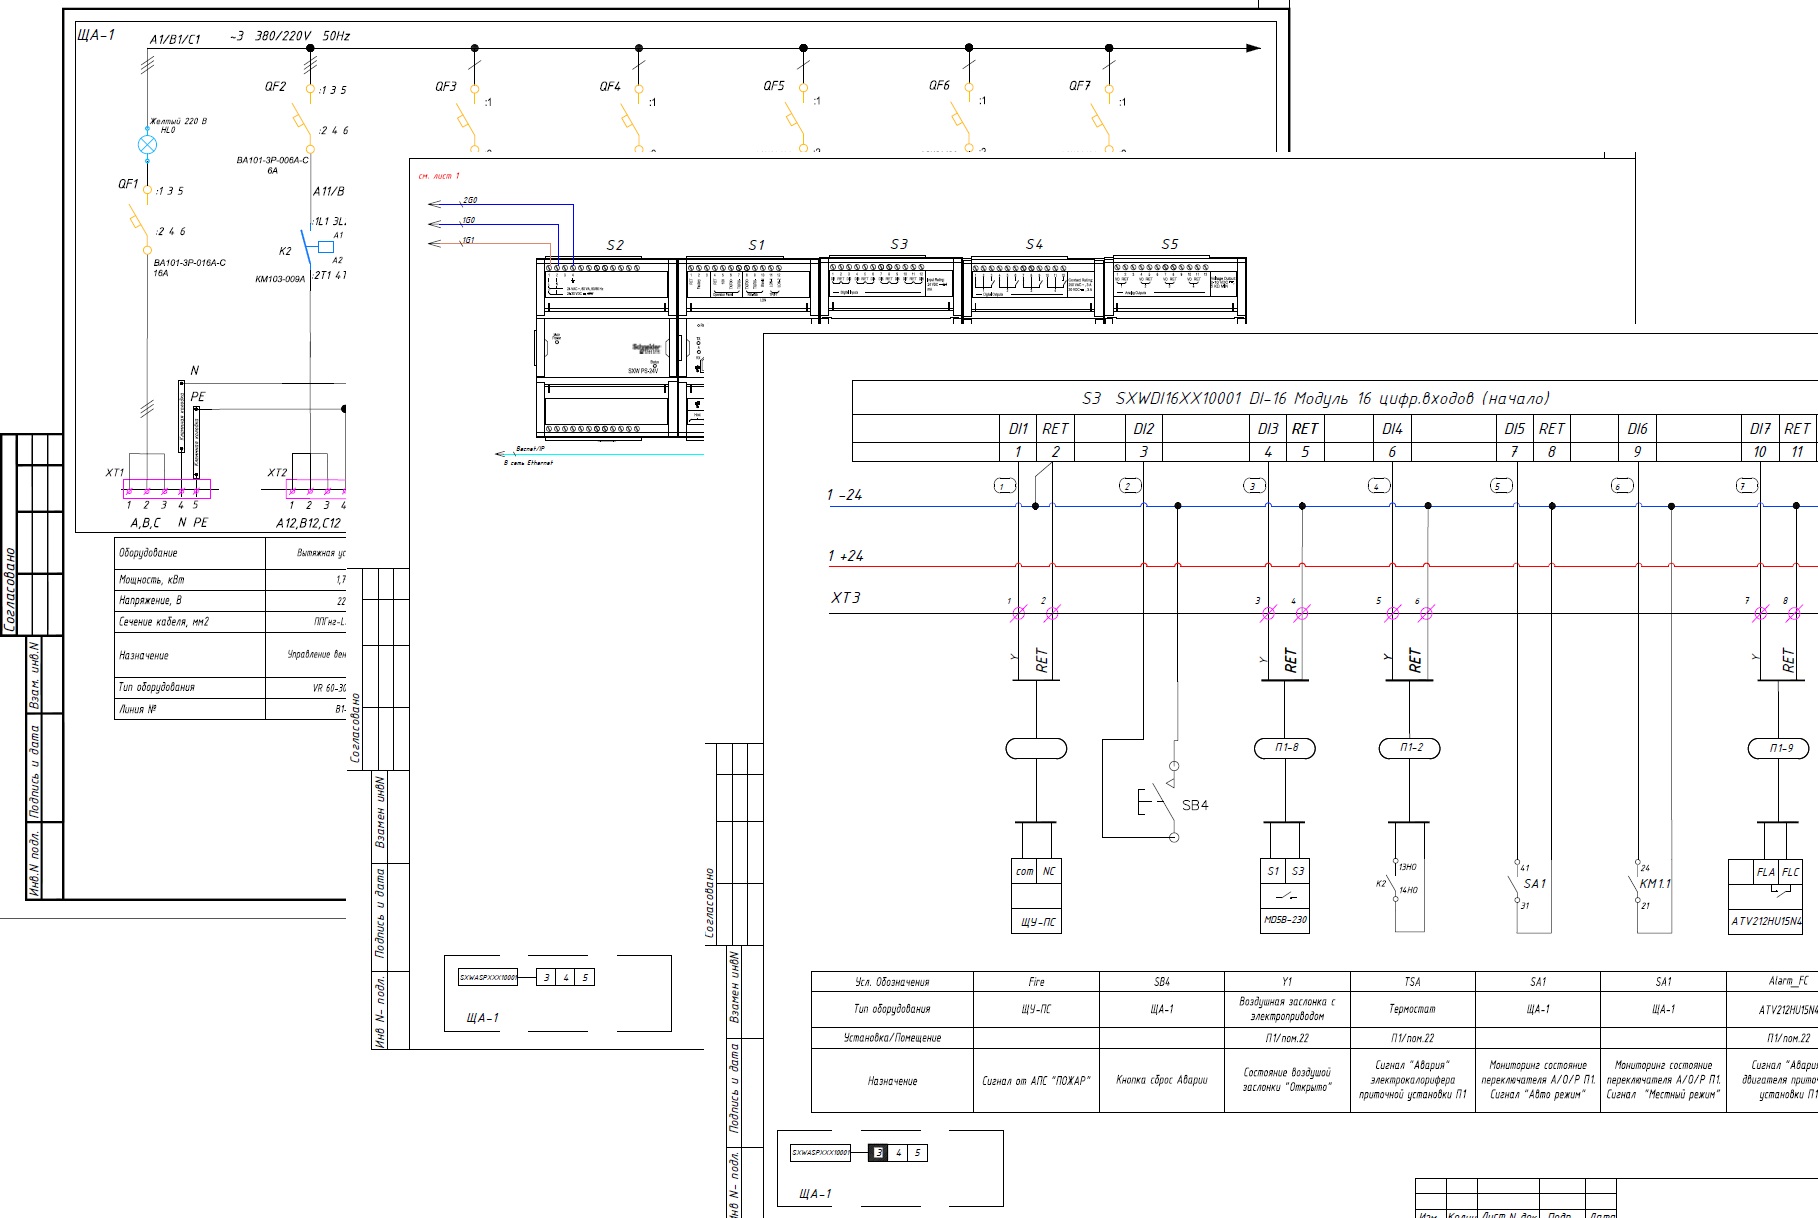Click the 'В сеть Ethernet' note
Viewport: 1818px width, 1218px height.
tap(528, 463)
